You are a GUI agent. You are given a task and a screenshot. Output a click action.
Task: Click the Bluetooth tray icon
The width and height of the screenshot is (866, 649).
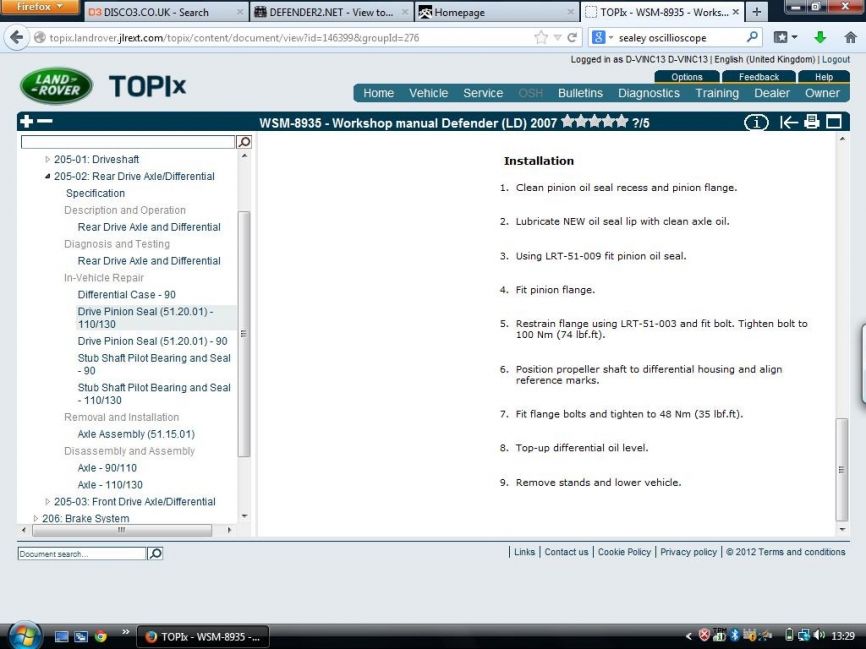point(735,636)
